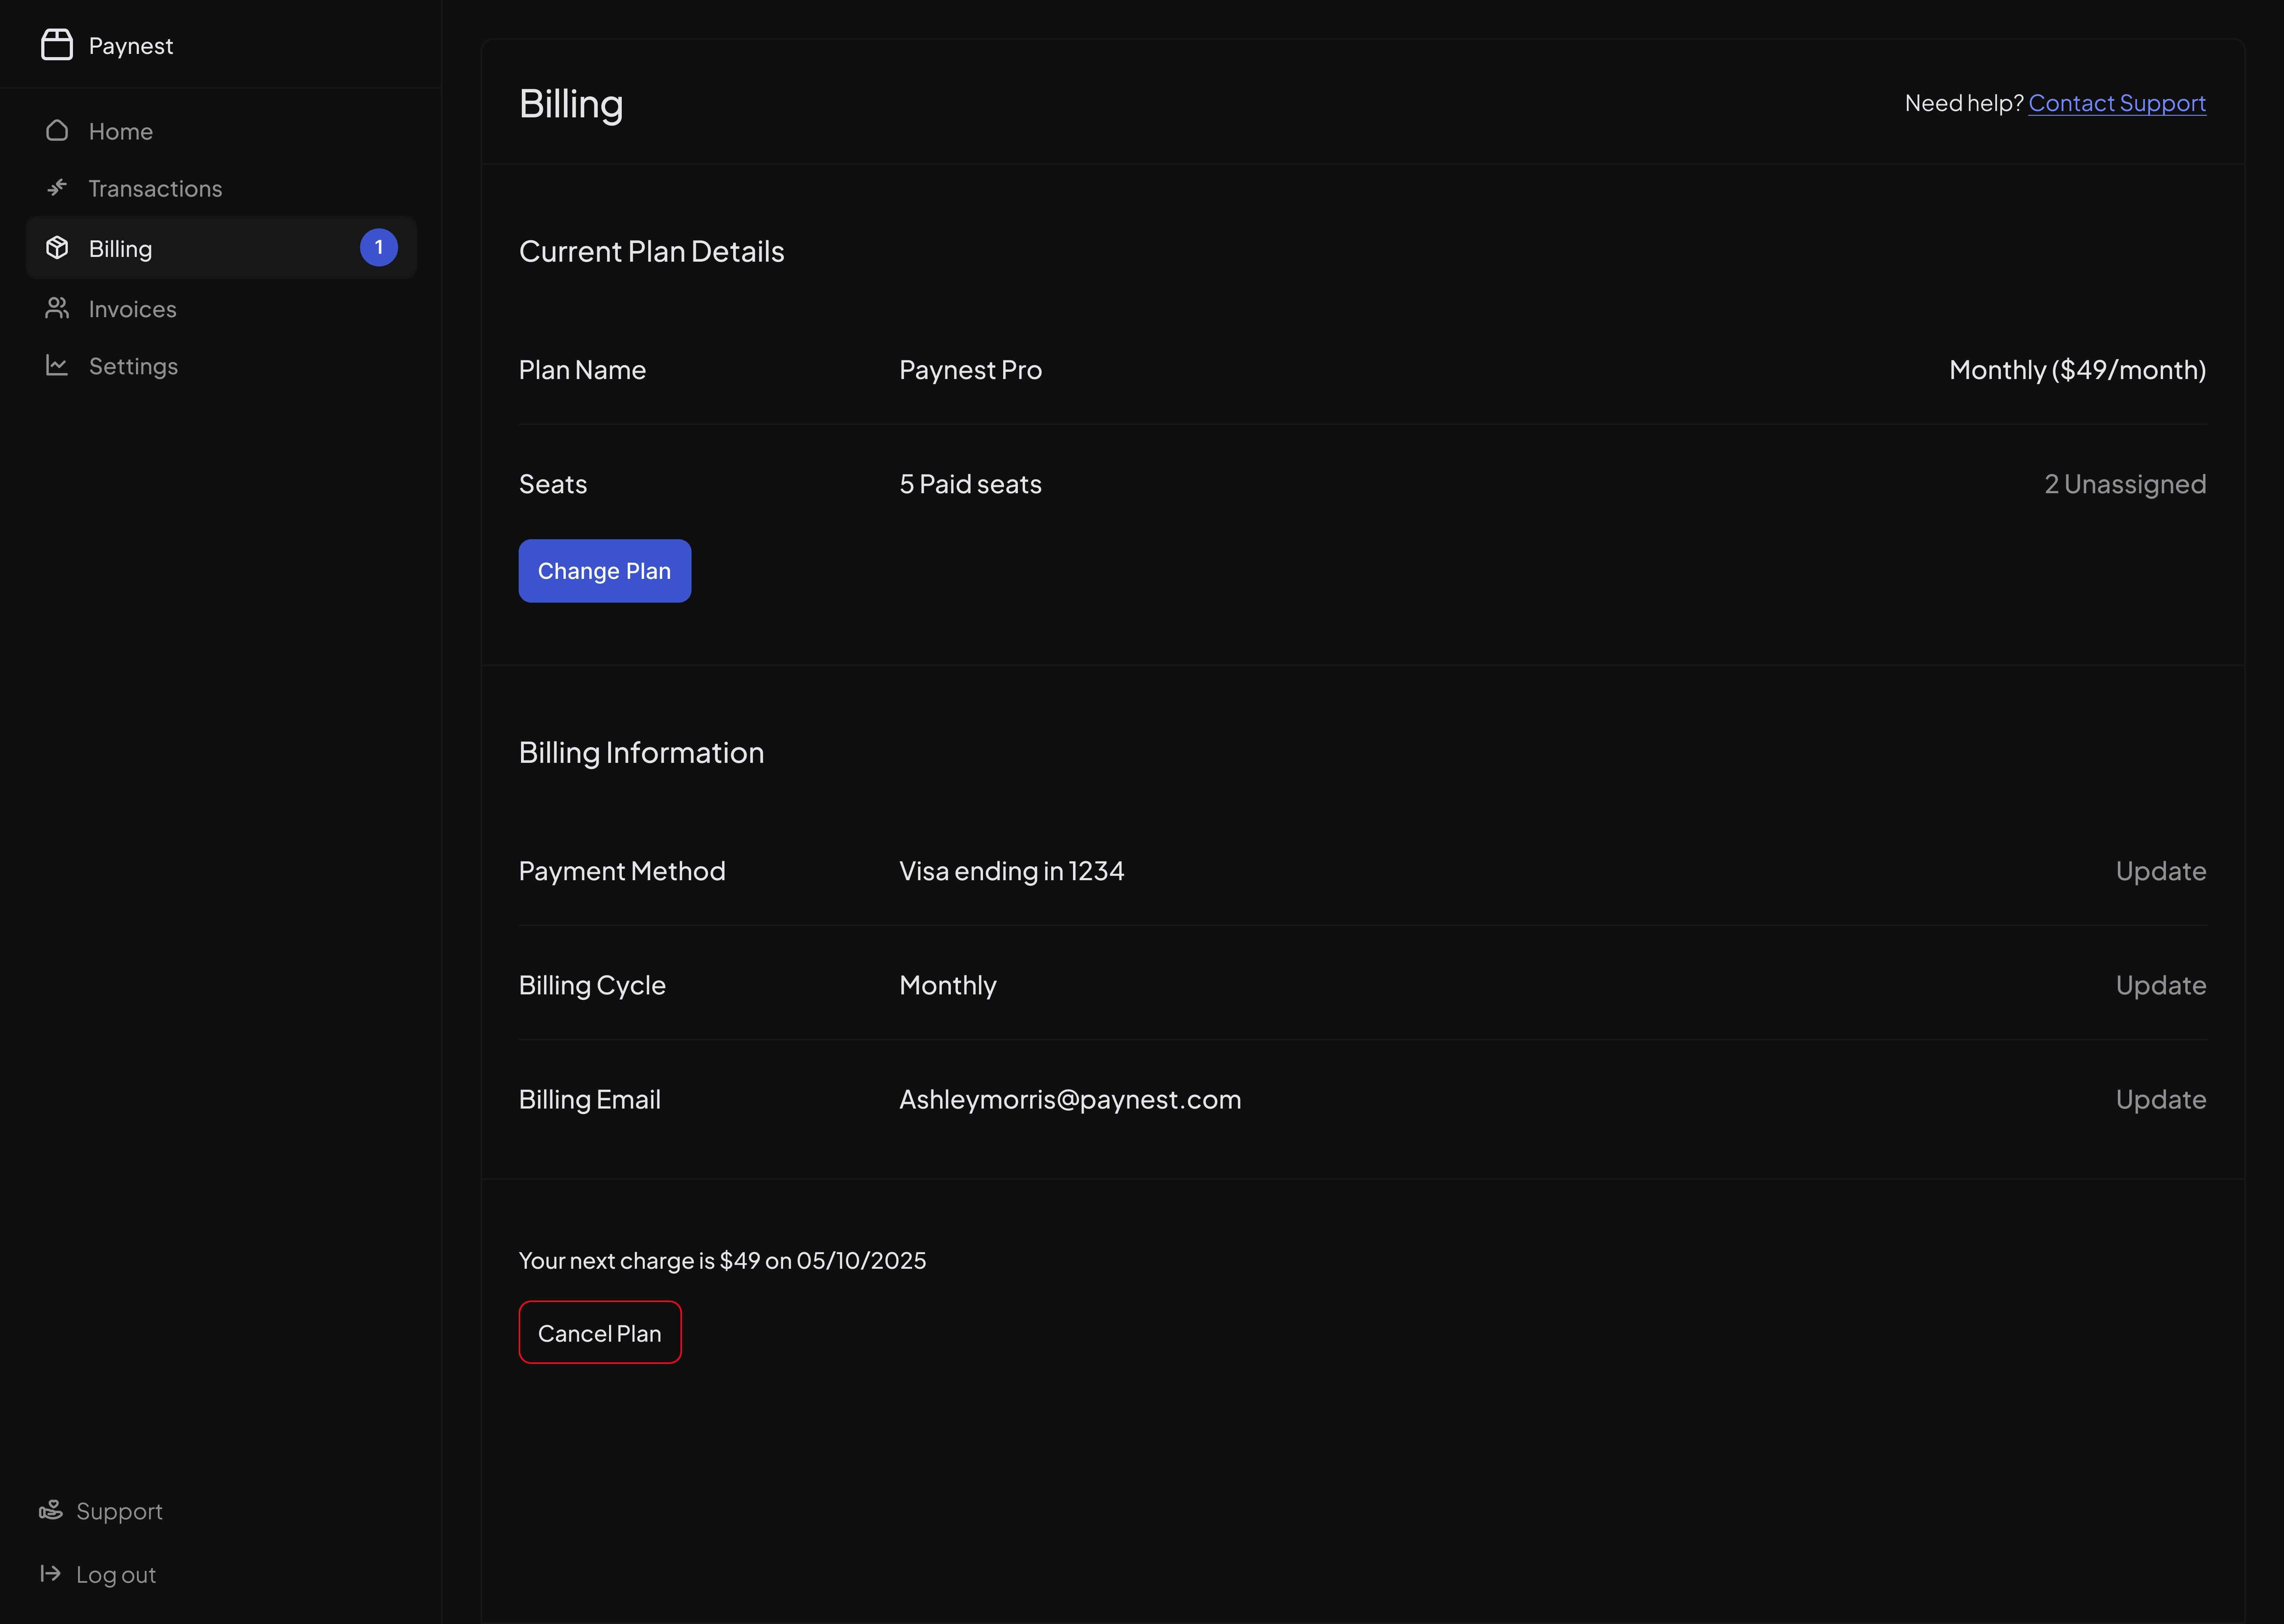The width and height of the screenshot is (2284, 1624).
Task: Click the '5 Paid seats' value
Action: [x=971, y=484]
